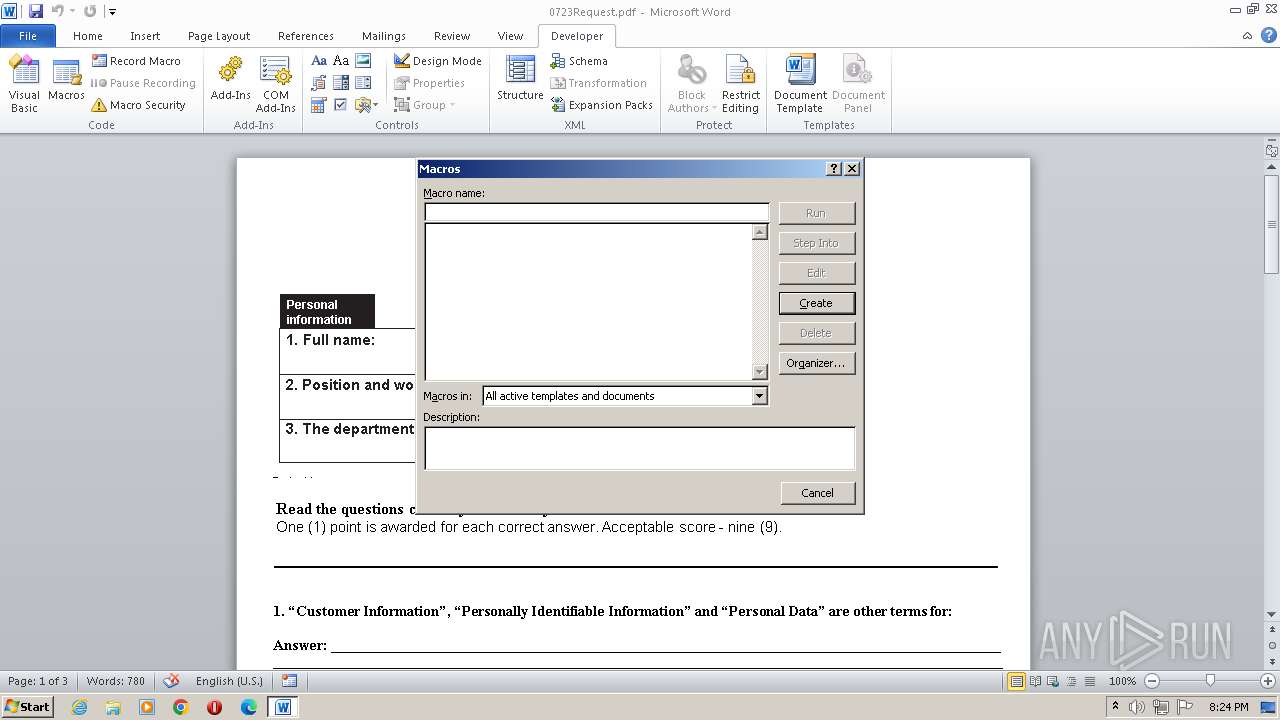
Task: Click Save in Quick Access Toolbar
Action: [36, 11]
